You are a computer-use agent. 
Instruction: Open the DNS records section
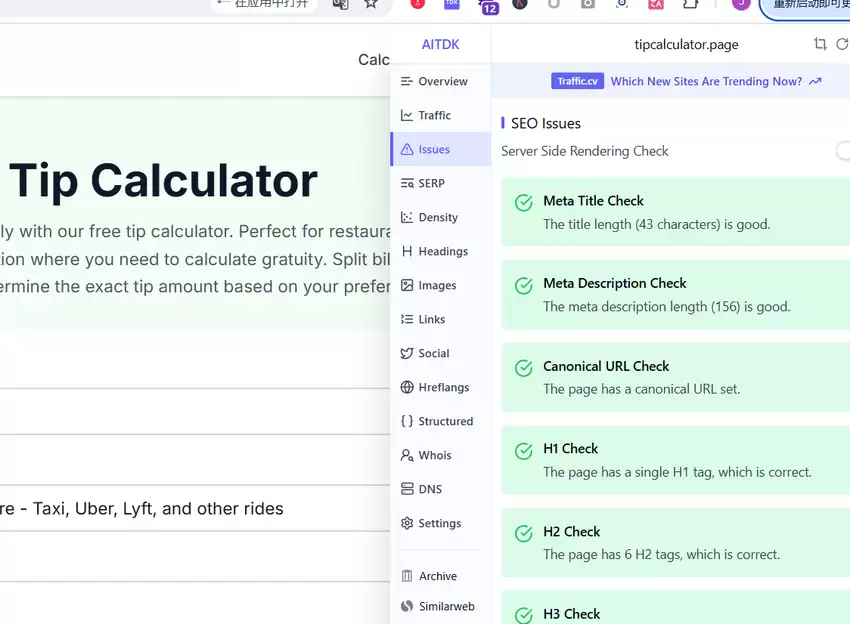coord(440,489)
